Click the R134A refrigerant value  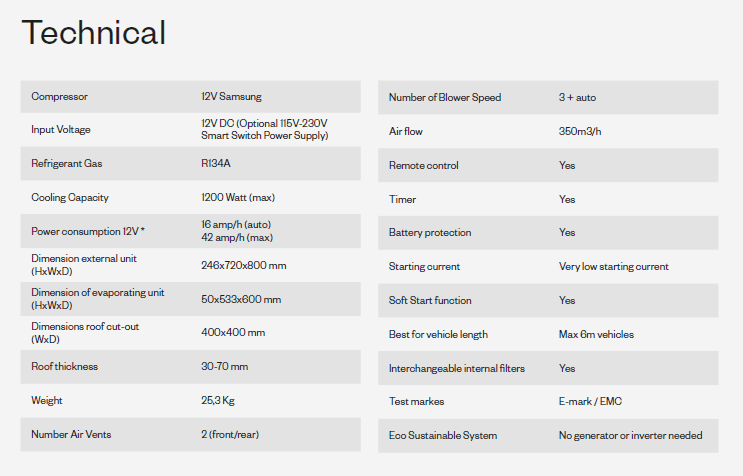coord(216,163)
